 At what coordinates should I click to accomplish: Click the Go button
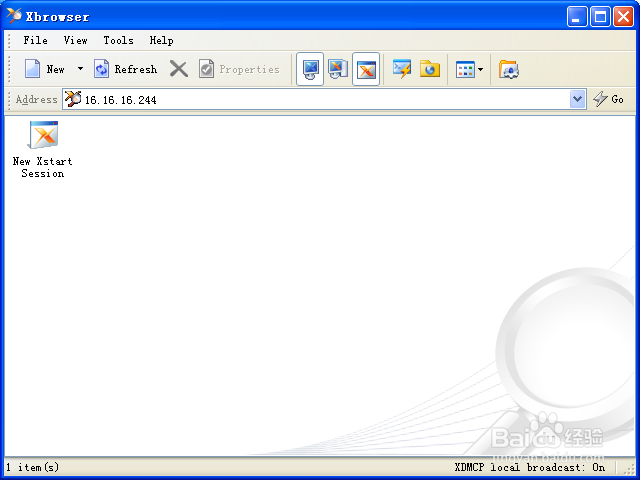click(x=608, y=99)
